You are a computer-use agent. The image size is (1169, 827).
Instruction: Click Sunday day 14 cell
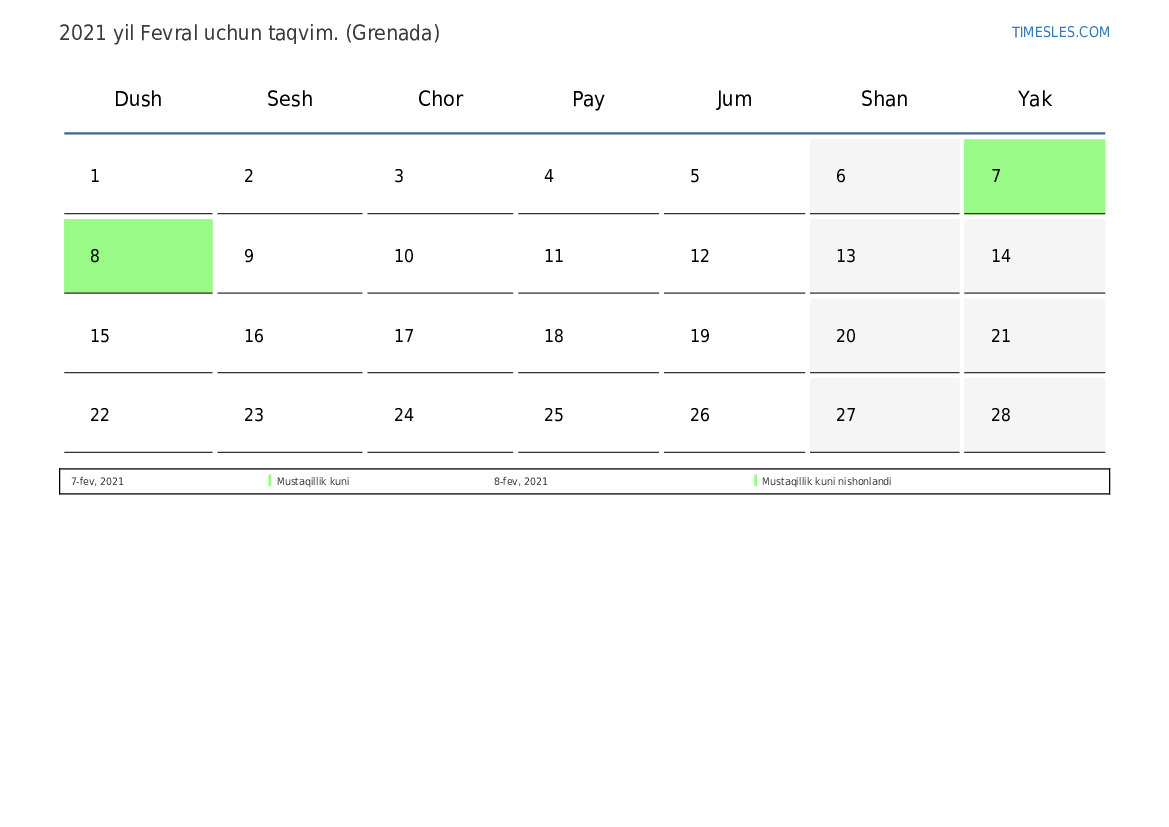pos(1035,256)
